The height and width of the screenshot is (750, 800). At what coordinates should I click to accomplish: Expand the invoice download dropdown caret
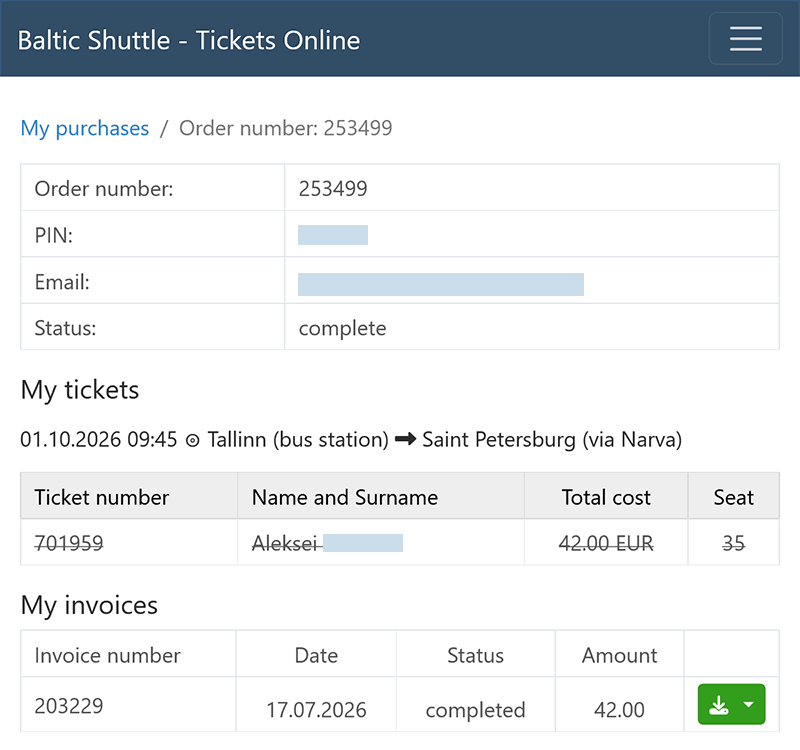coord(748,705)
